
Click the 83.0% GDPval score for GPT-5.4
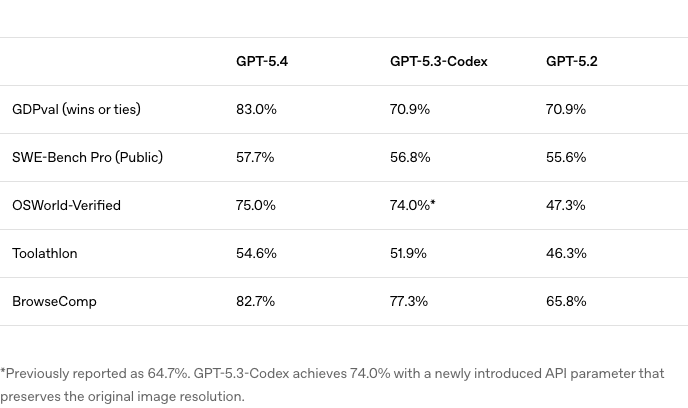[x=256, y=110]
